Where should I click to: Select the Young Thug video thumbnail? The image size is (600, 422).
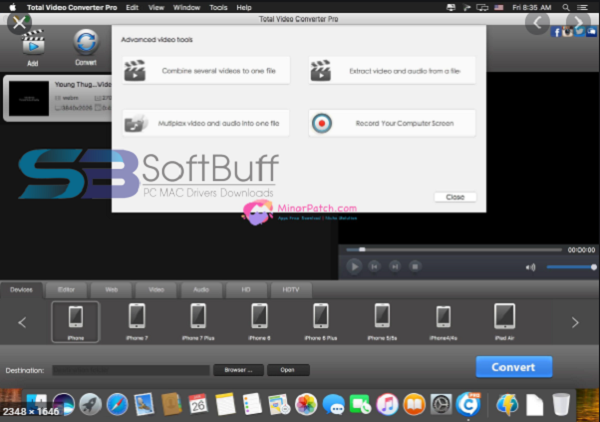tap(29, 98)
